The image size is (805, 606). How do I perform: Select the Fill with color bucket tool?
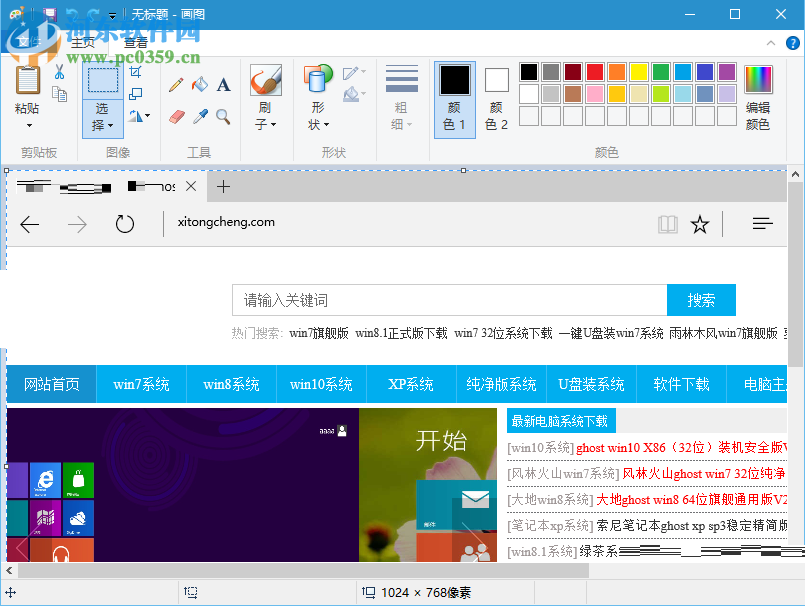(x=199, y=84)
